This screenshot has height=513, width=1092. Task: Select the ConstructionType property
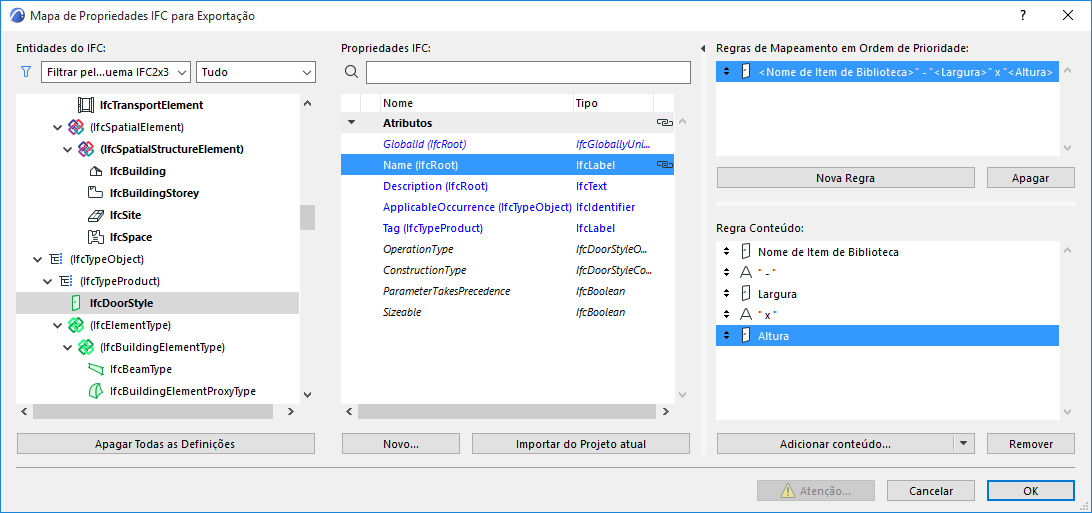(x=507, y=269)
